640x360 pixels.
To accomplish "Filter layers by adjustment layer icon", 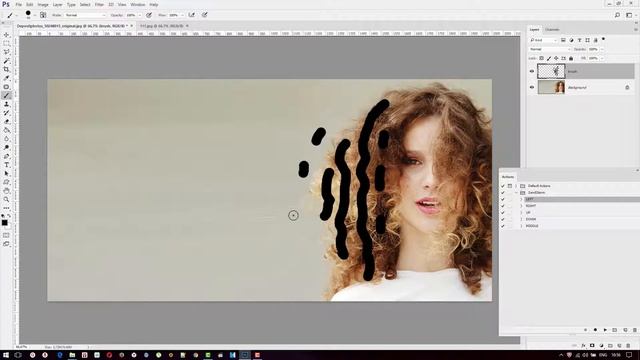I will [571, 40].
